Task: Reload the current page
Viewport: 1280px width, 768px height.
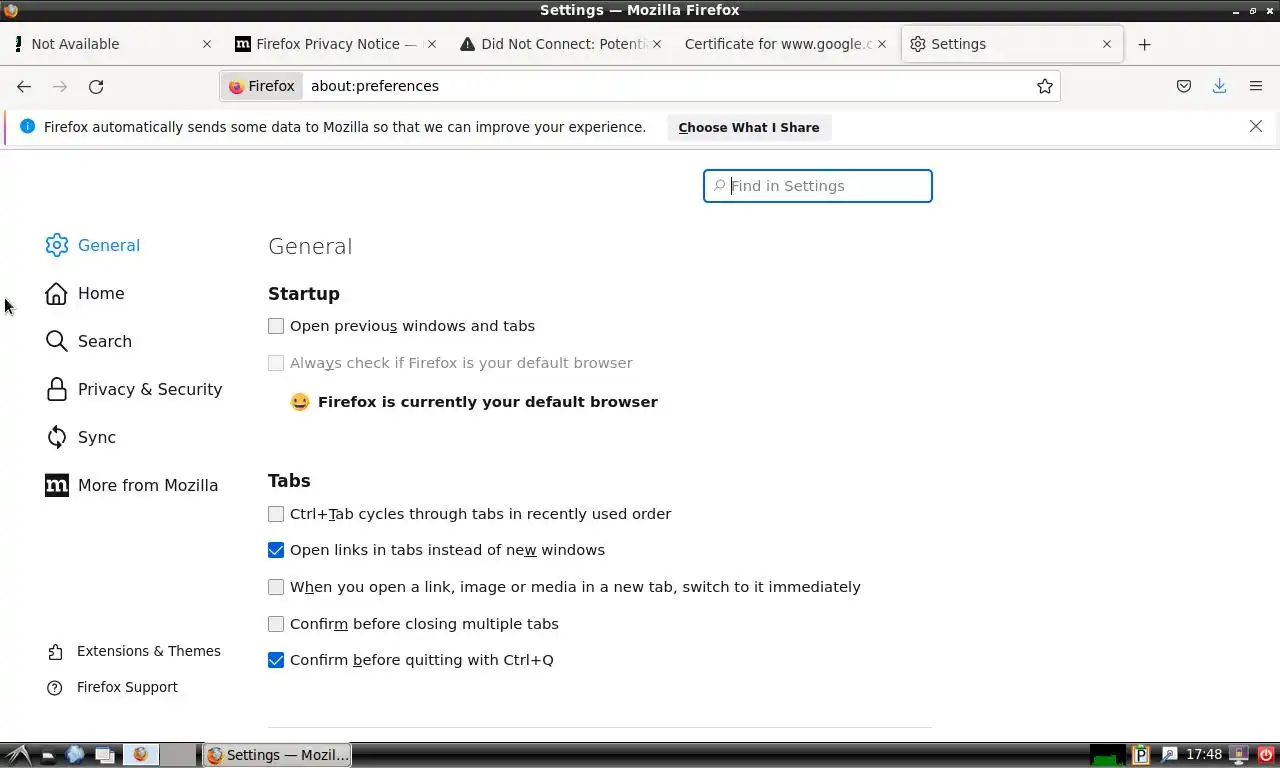Action: (96, 86)
